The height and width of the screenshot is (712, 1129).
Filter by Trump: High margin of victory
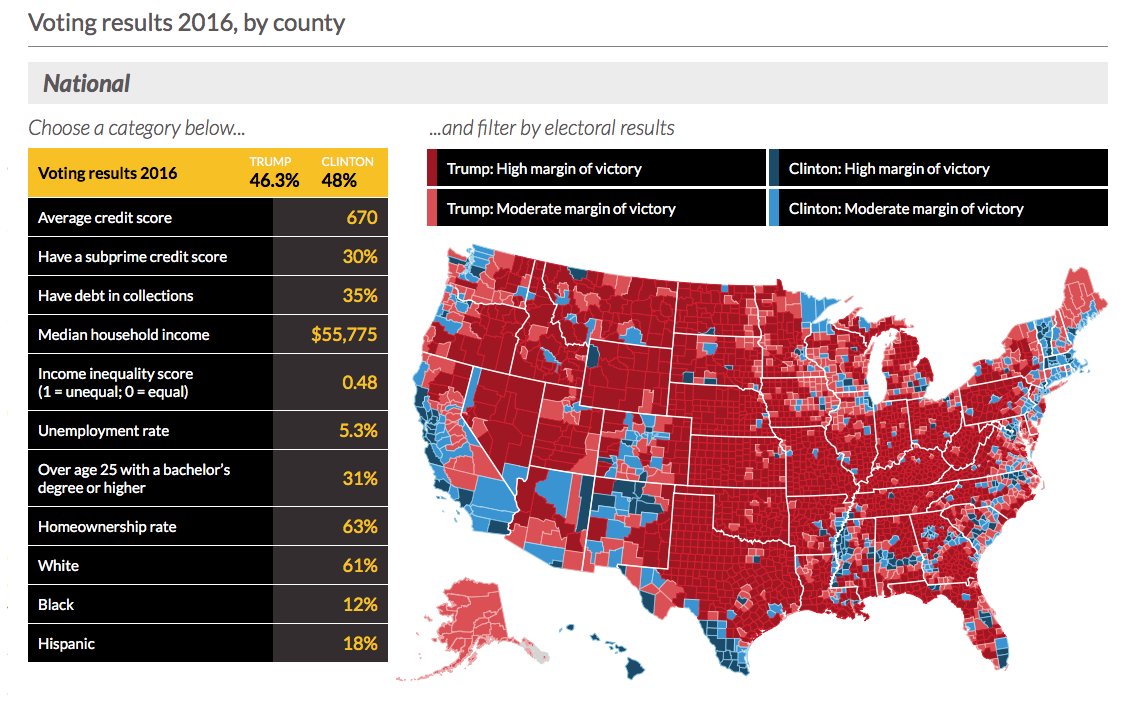[x=596, y=168]
